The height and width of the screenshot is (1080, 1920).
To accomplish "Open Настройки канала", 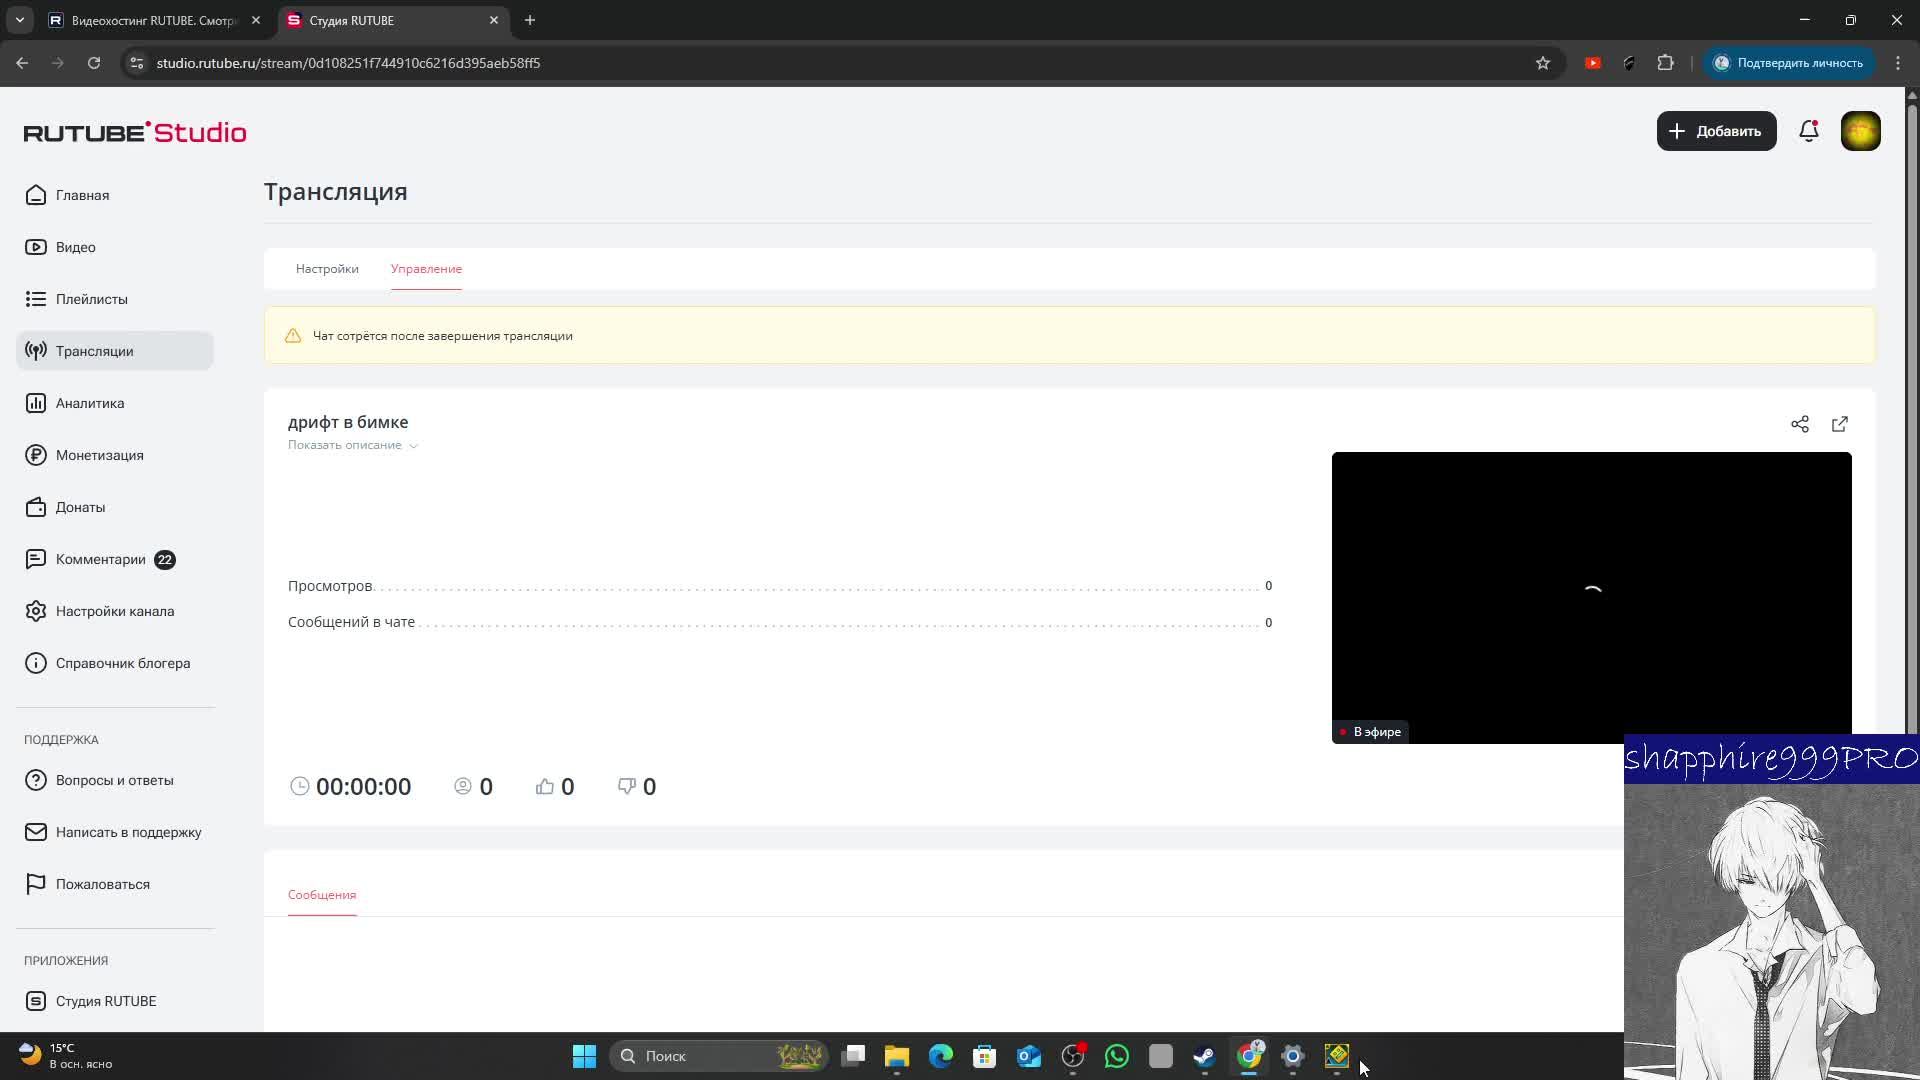I will point(115,611).
